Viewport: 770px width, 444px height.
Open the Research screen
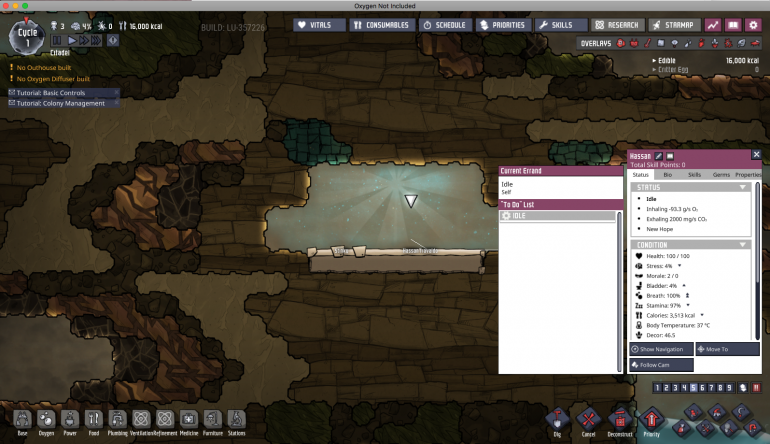(x=618, y=25)
